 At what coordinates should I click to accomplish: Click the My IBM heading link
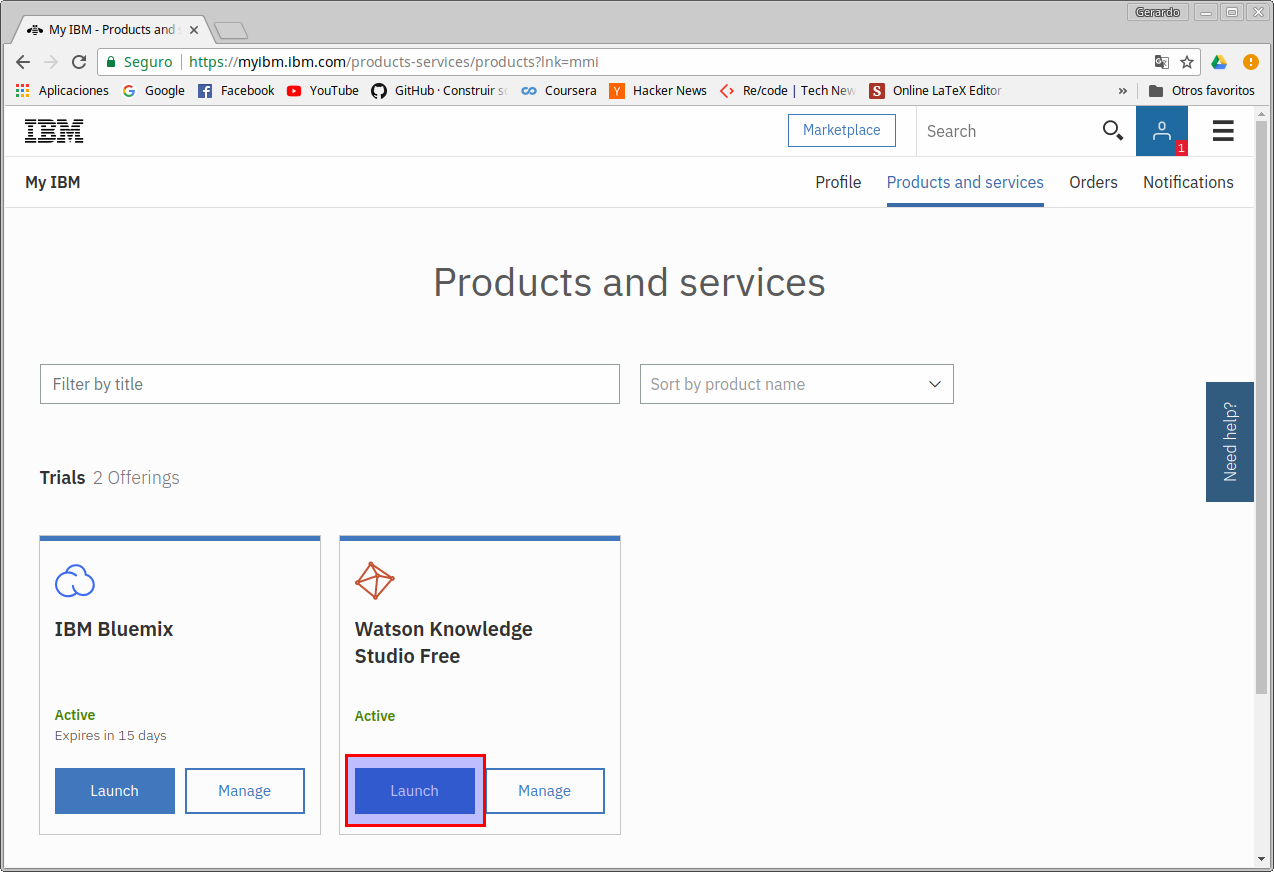(53, 182)
